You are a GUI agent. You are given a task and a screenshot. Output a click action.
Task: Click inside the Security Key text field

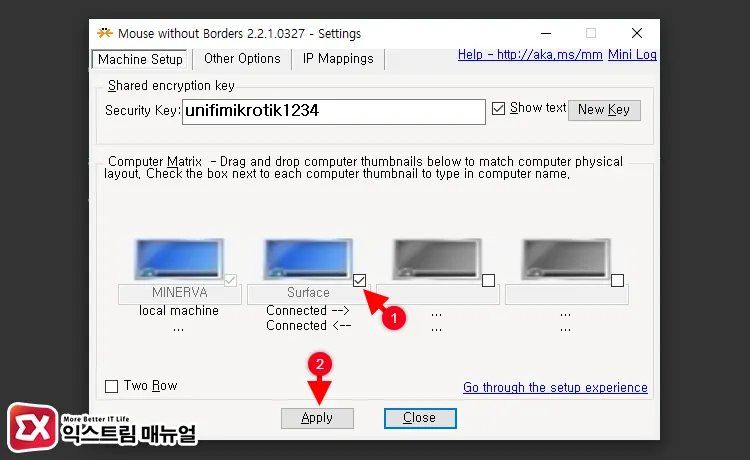tap(333, 111)
